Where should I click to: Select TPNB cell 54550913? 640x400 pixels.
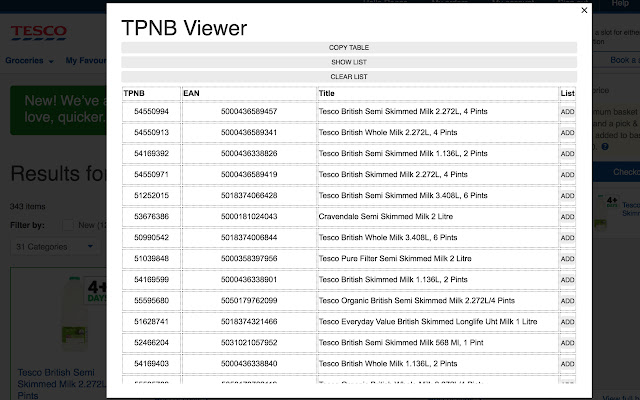151,133
